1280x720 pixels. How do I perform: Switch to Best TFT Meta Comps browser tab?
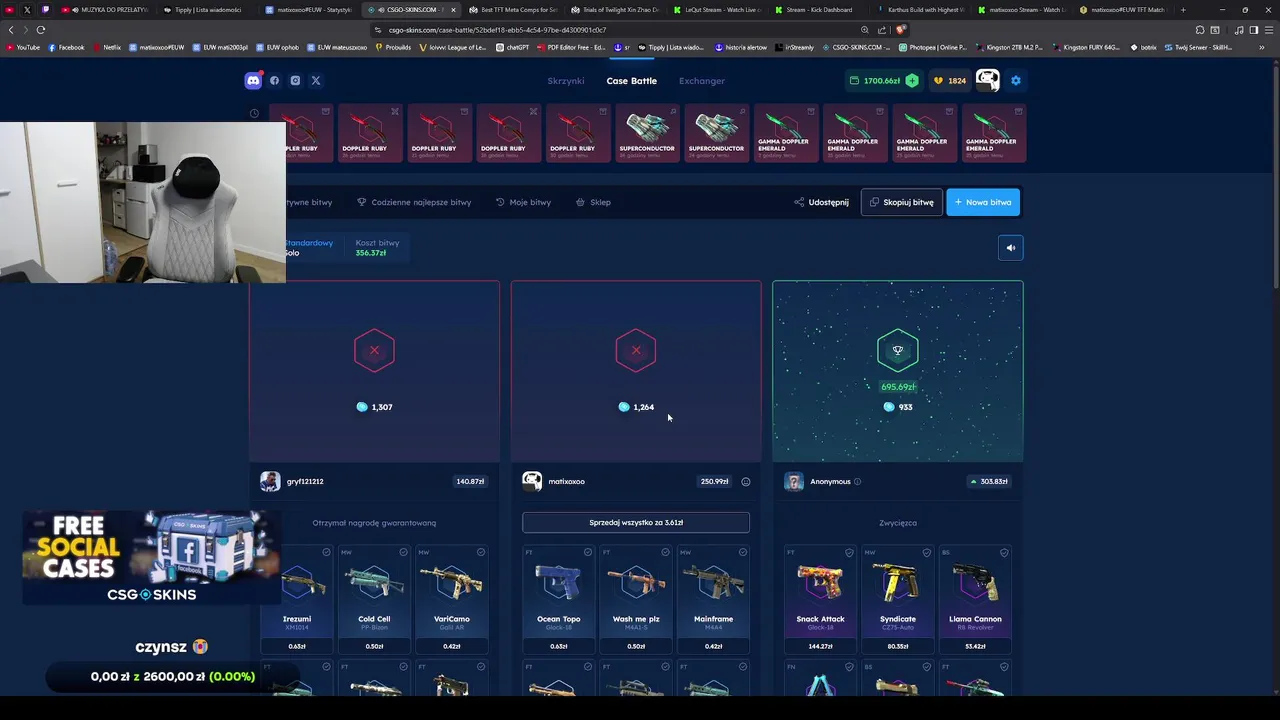pos(513,10)
